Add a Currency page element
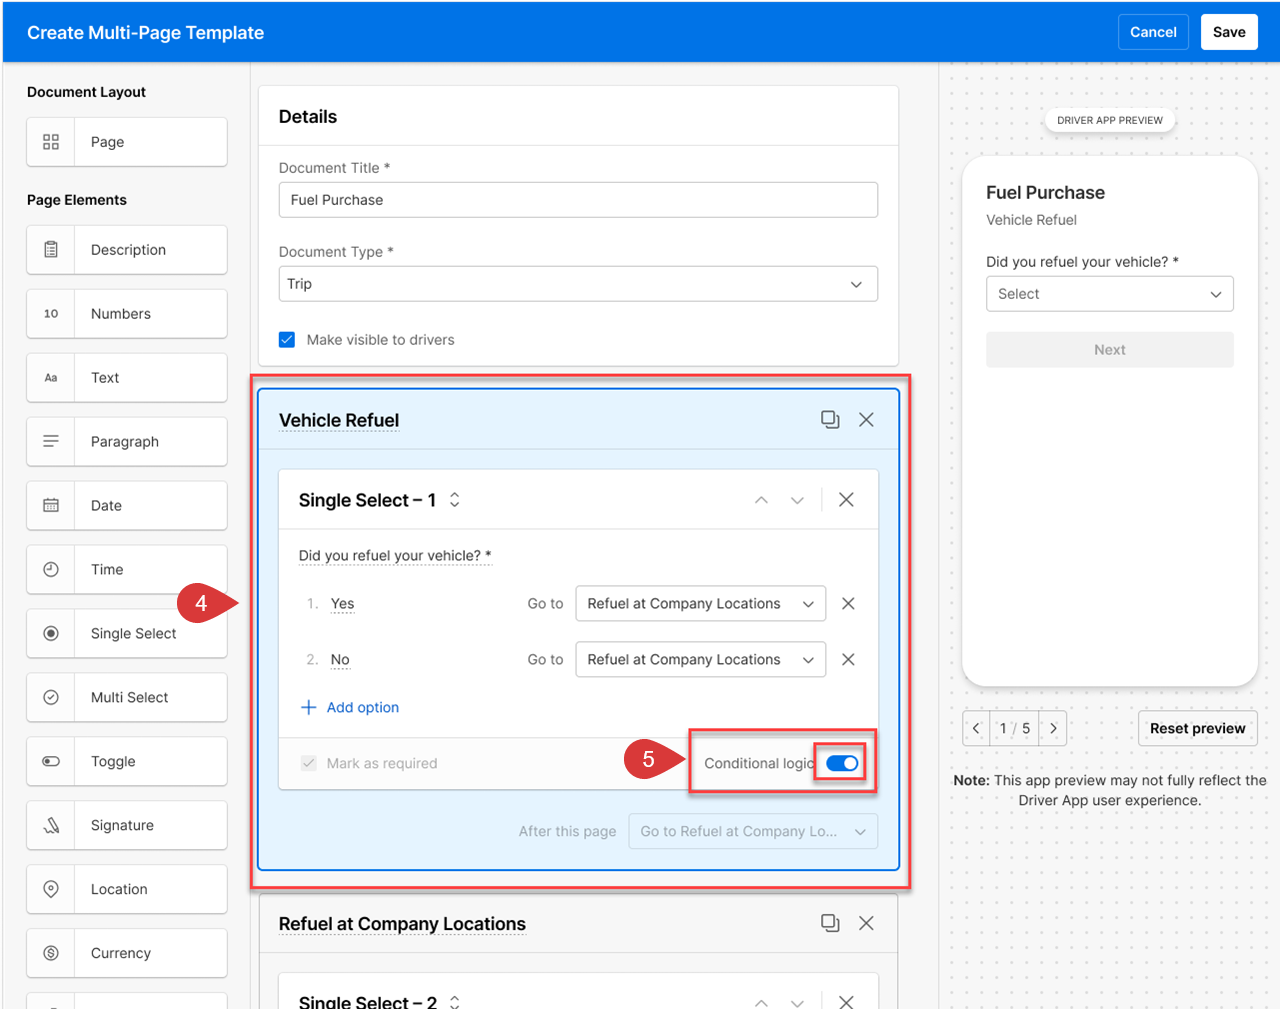The width and height of the screenshot is (1280, 1009). coord(127,954)
